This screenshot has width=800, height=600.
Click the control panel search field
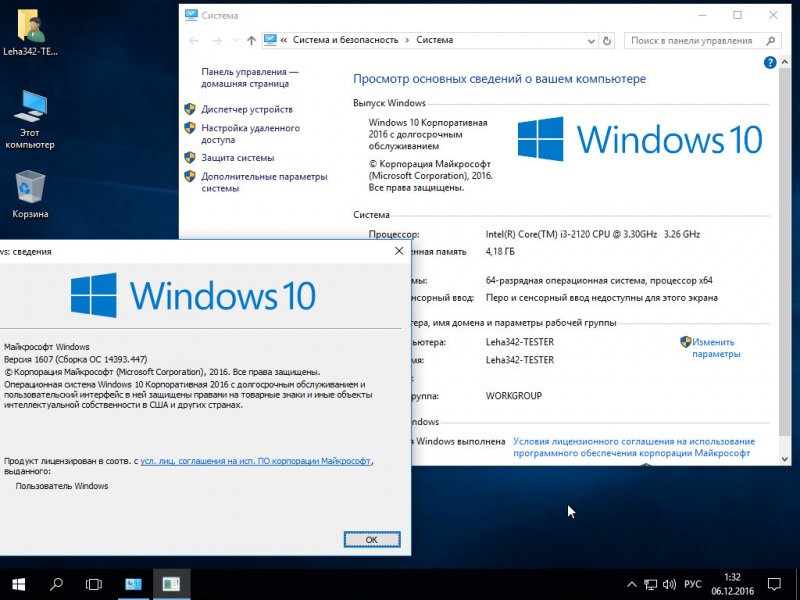click(703, 41)
